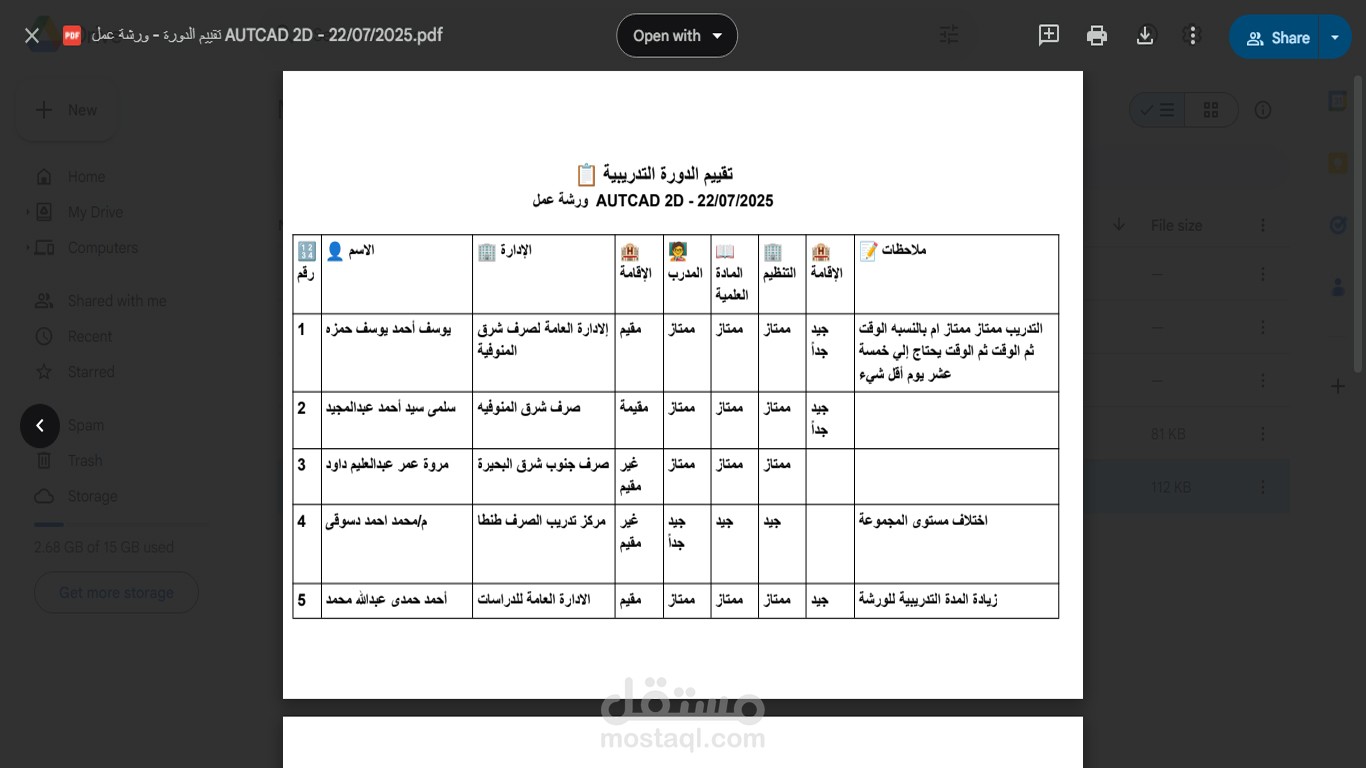Open Shared with me
This screenshot has width=1366, height=768.
point(116,301)
